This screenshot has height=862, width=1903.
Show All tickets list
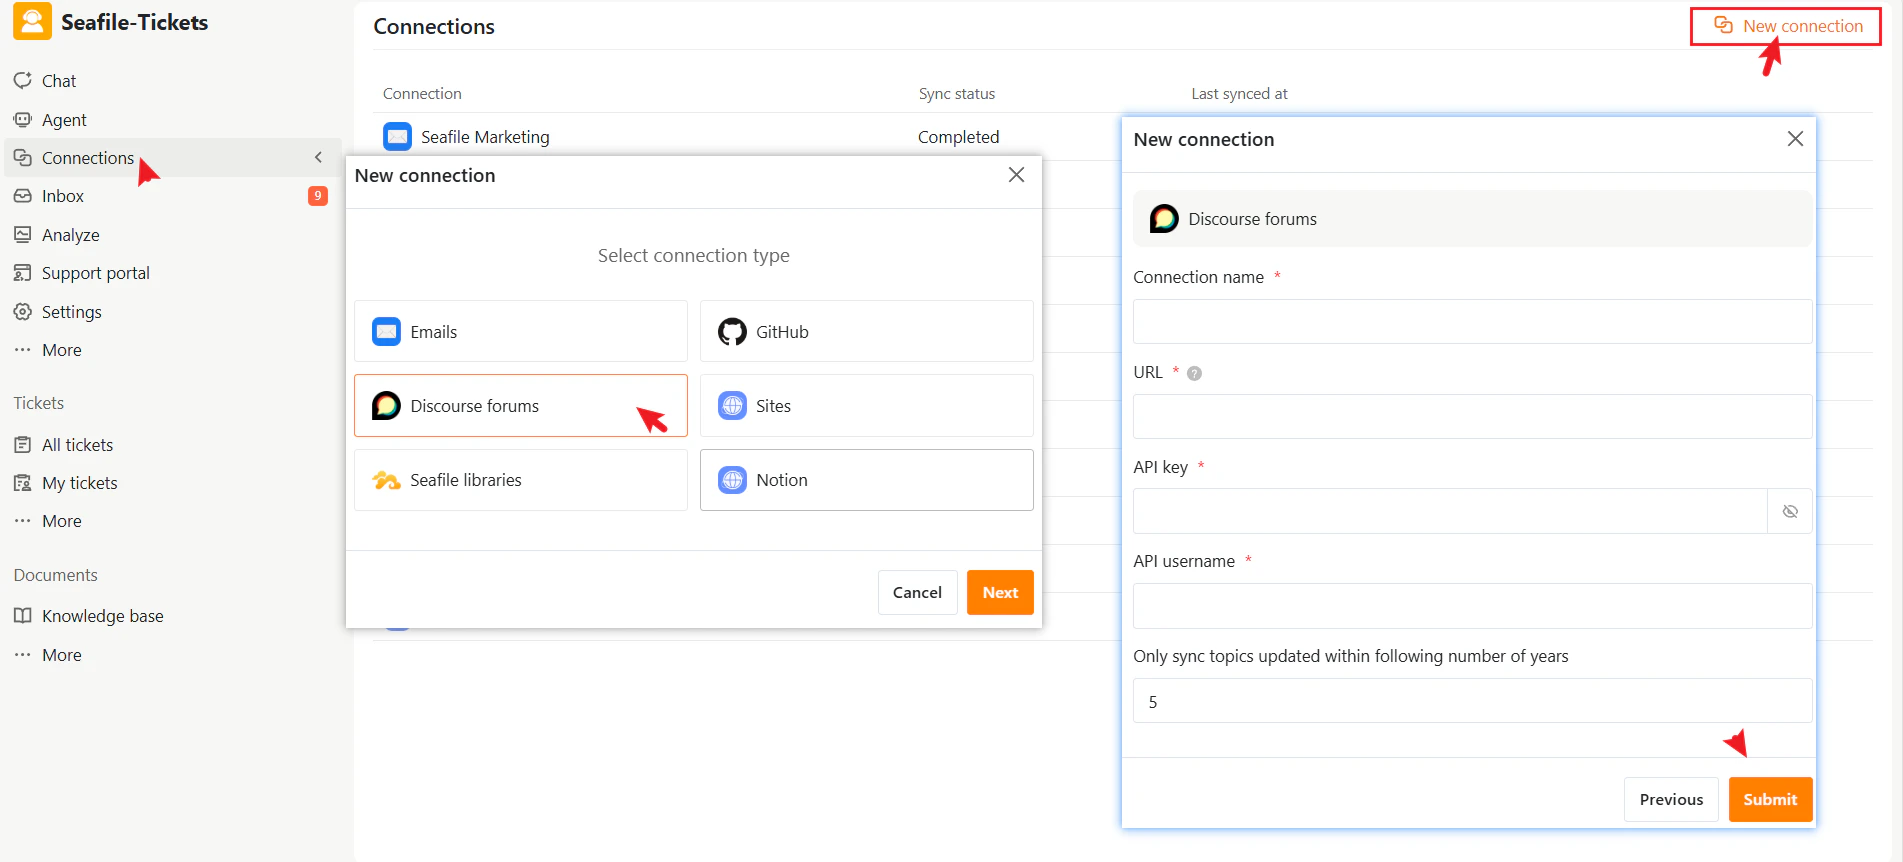77,445
